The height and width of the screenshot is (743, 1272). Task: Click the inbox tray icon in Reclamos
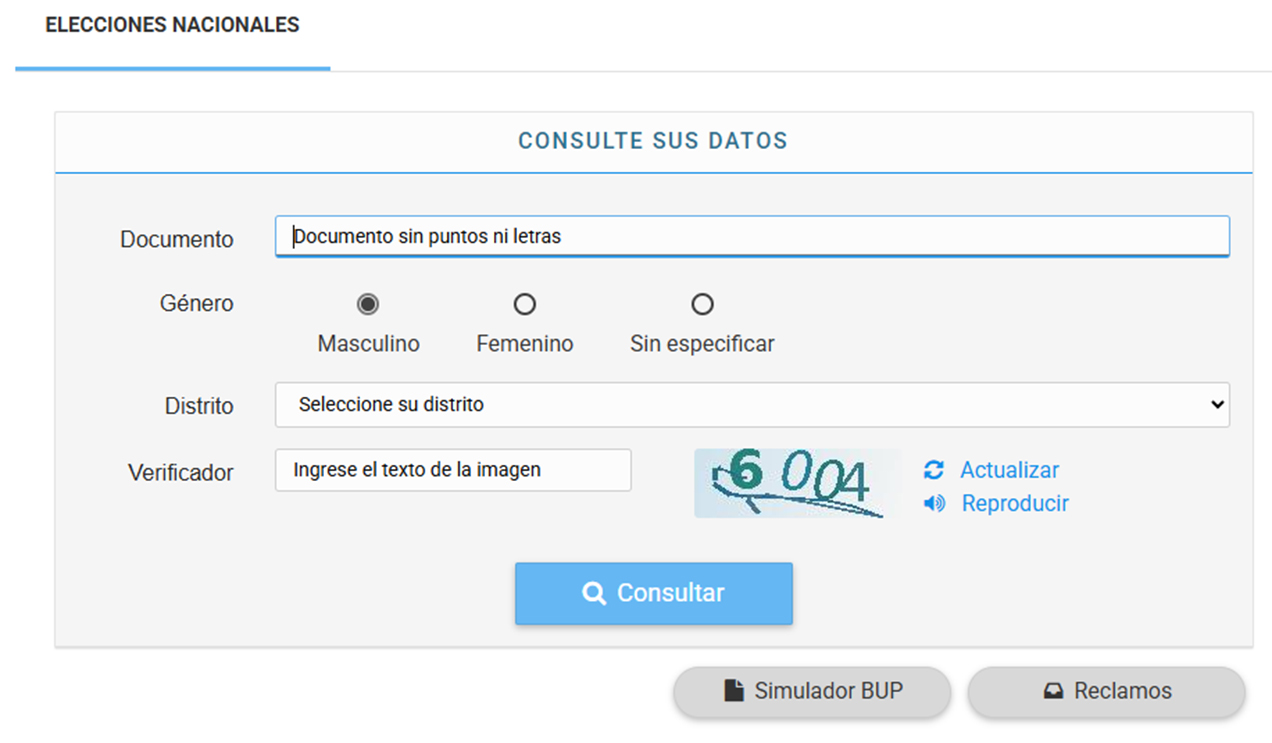pyautogui.click(x=1053, y=691)
